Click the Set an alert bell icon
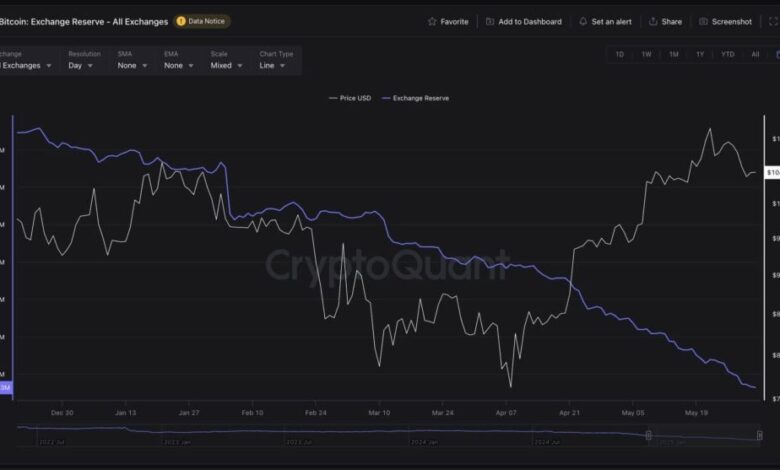 pyautogui.click(x=583, y=21)
